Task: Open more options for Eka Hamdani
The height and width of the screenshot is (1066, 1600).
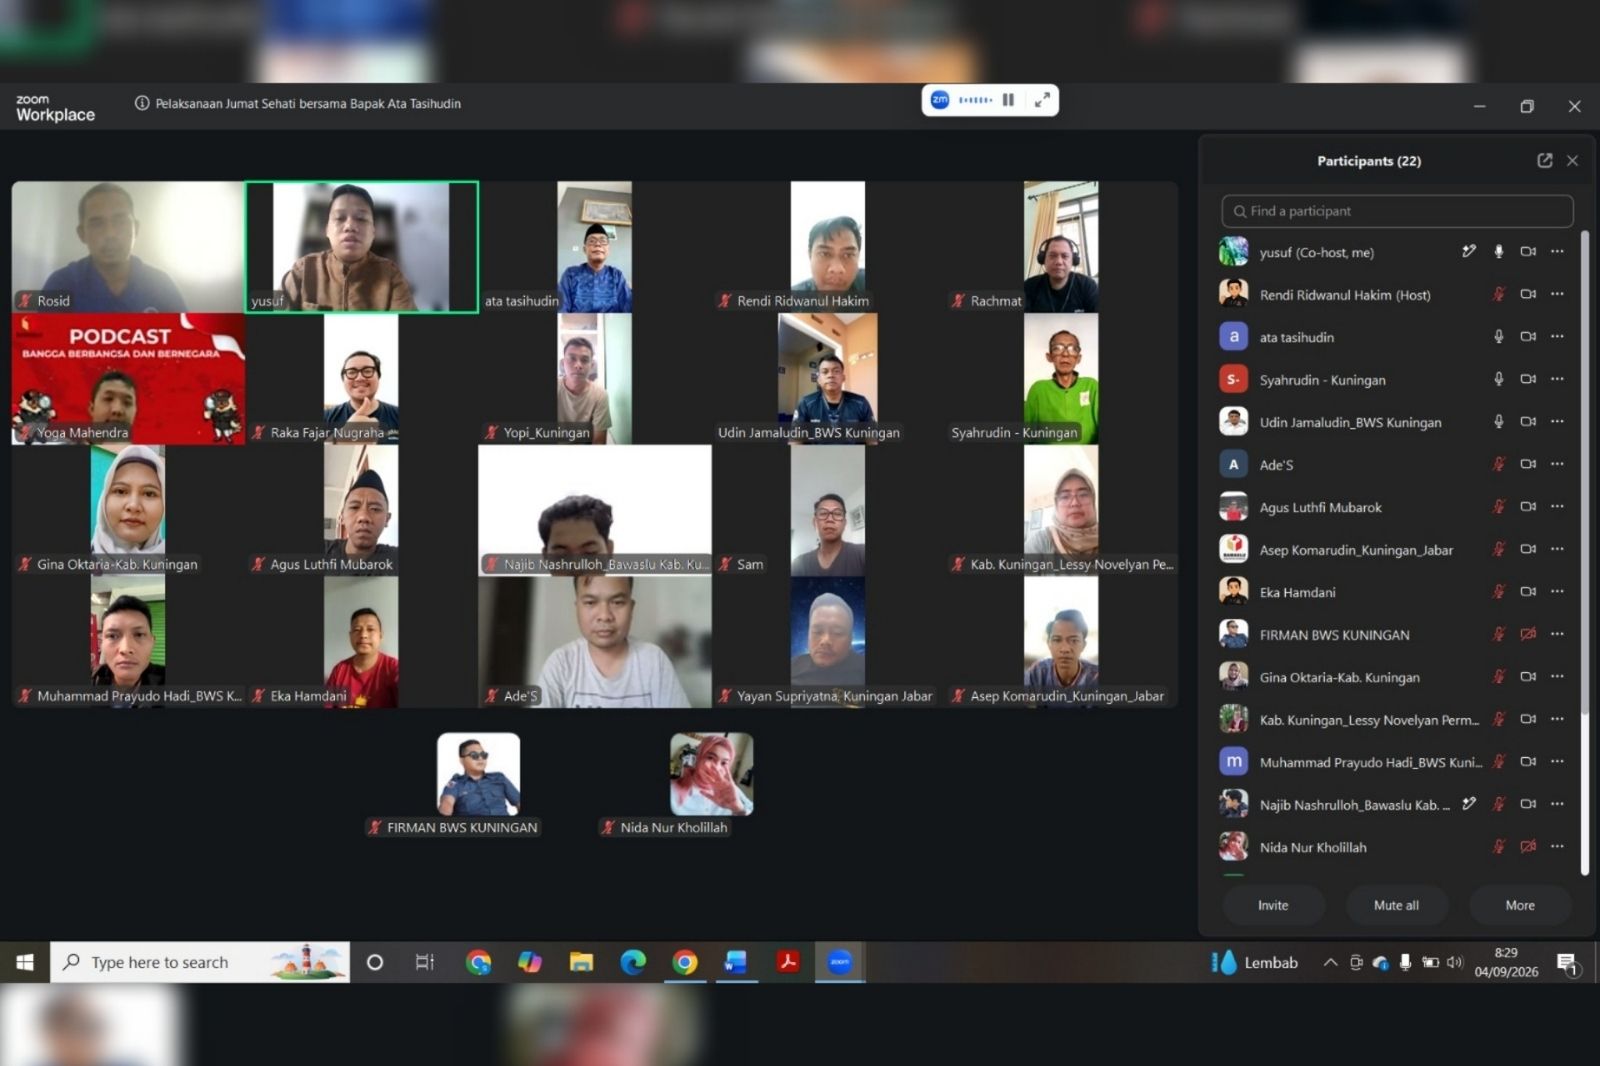Action: [x=1557, y=592]
